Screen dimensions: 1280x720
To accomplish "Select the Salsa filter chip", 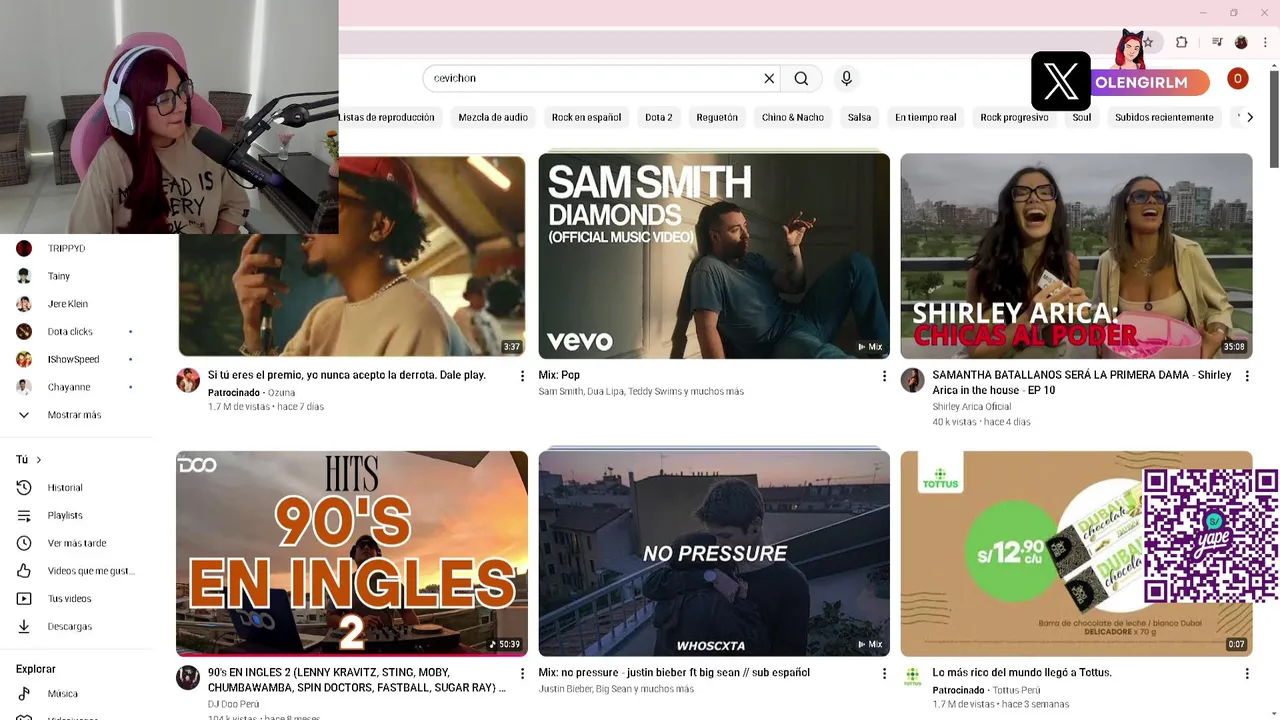I will click(x=860, y=117).
